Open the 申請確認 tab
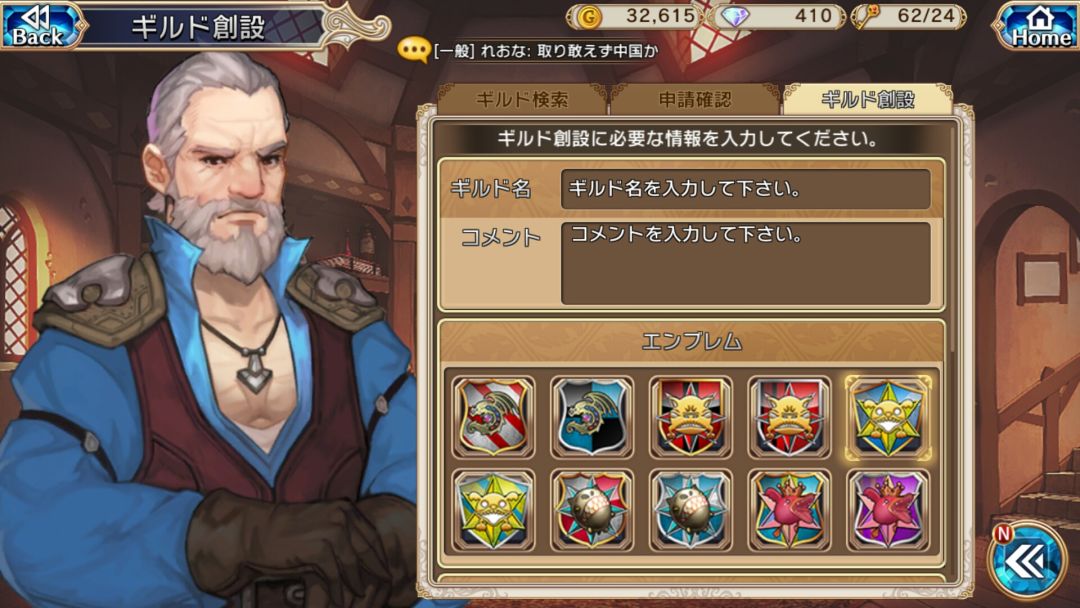 (695, 100)
